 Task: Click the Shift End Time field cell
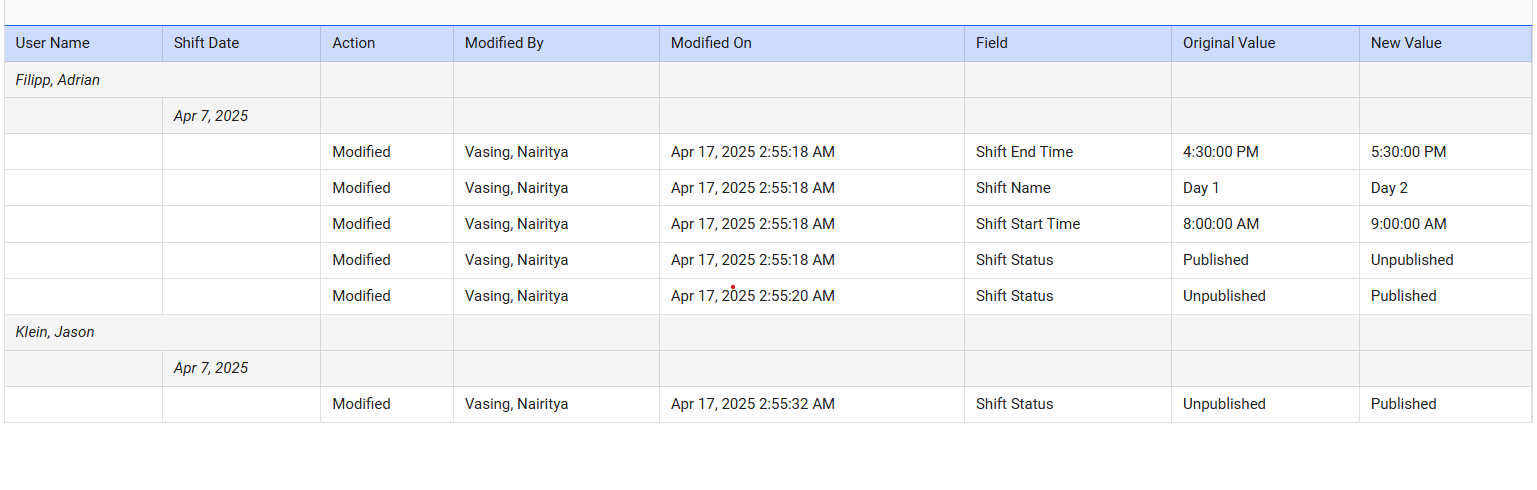(x=1024, y=152)
